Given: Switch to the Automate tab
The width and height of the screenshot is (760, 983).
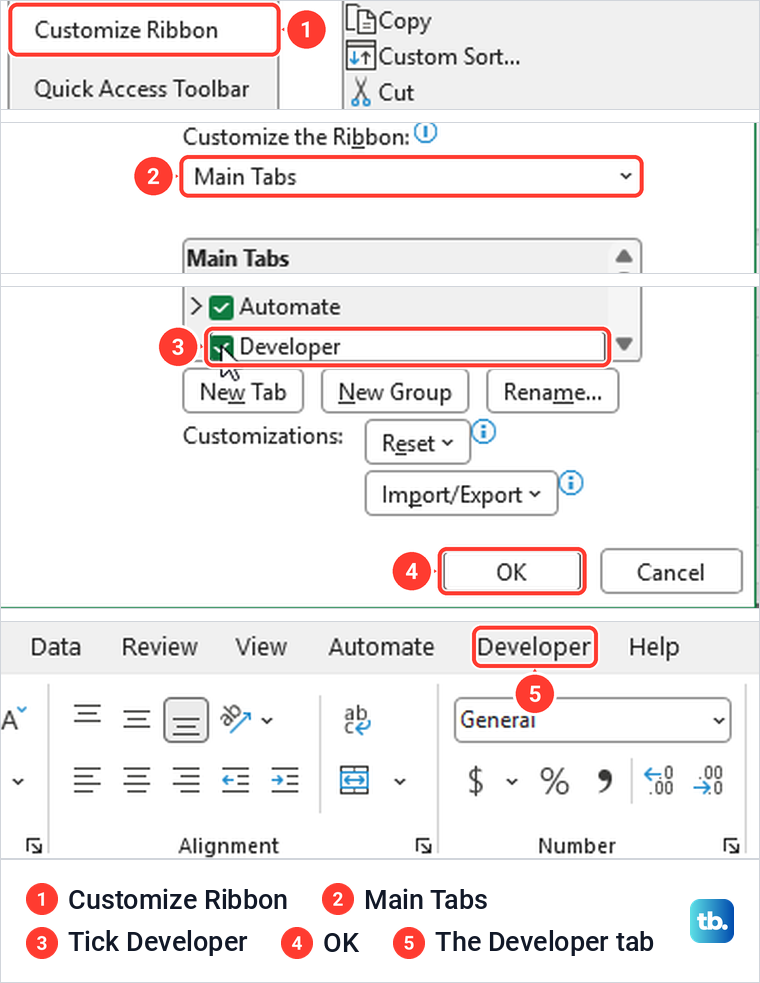Looking at the screenshot, I should pos(381,646).
